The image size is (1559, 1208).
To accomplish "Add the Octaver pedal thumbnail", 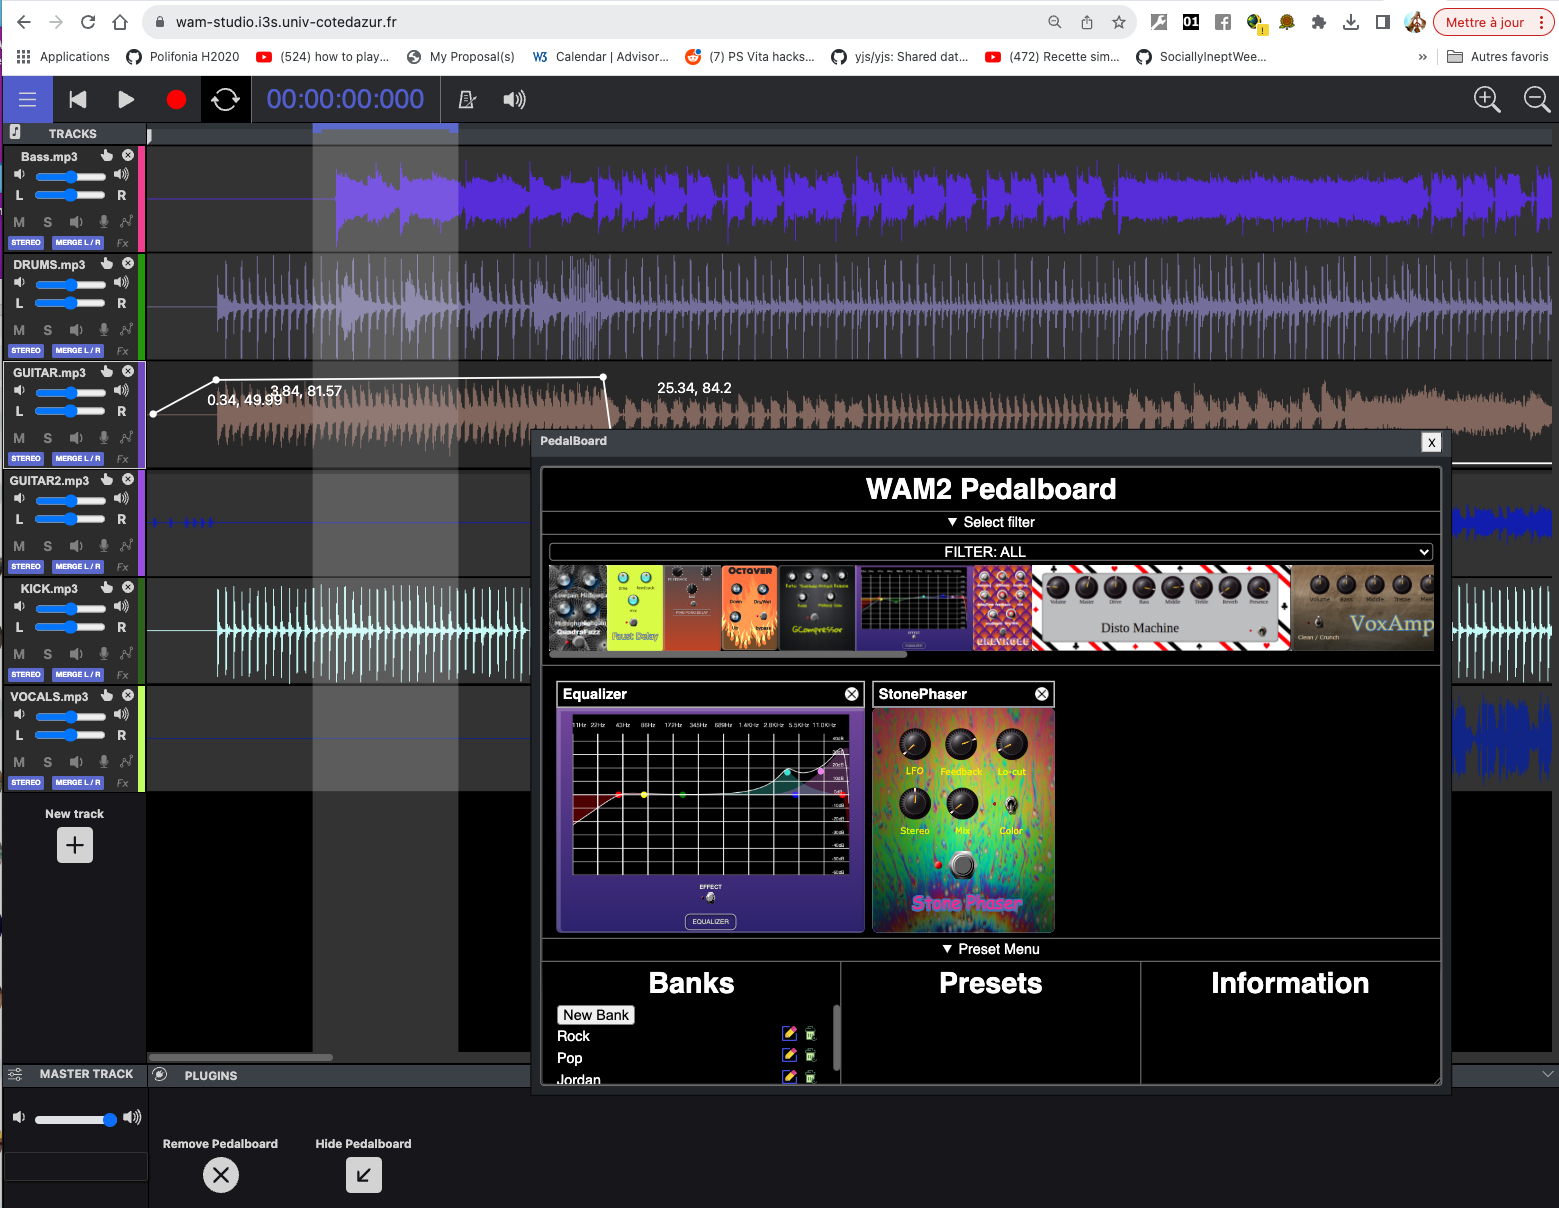I will coord(750,609).
